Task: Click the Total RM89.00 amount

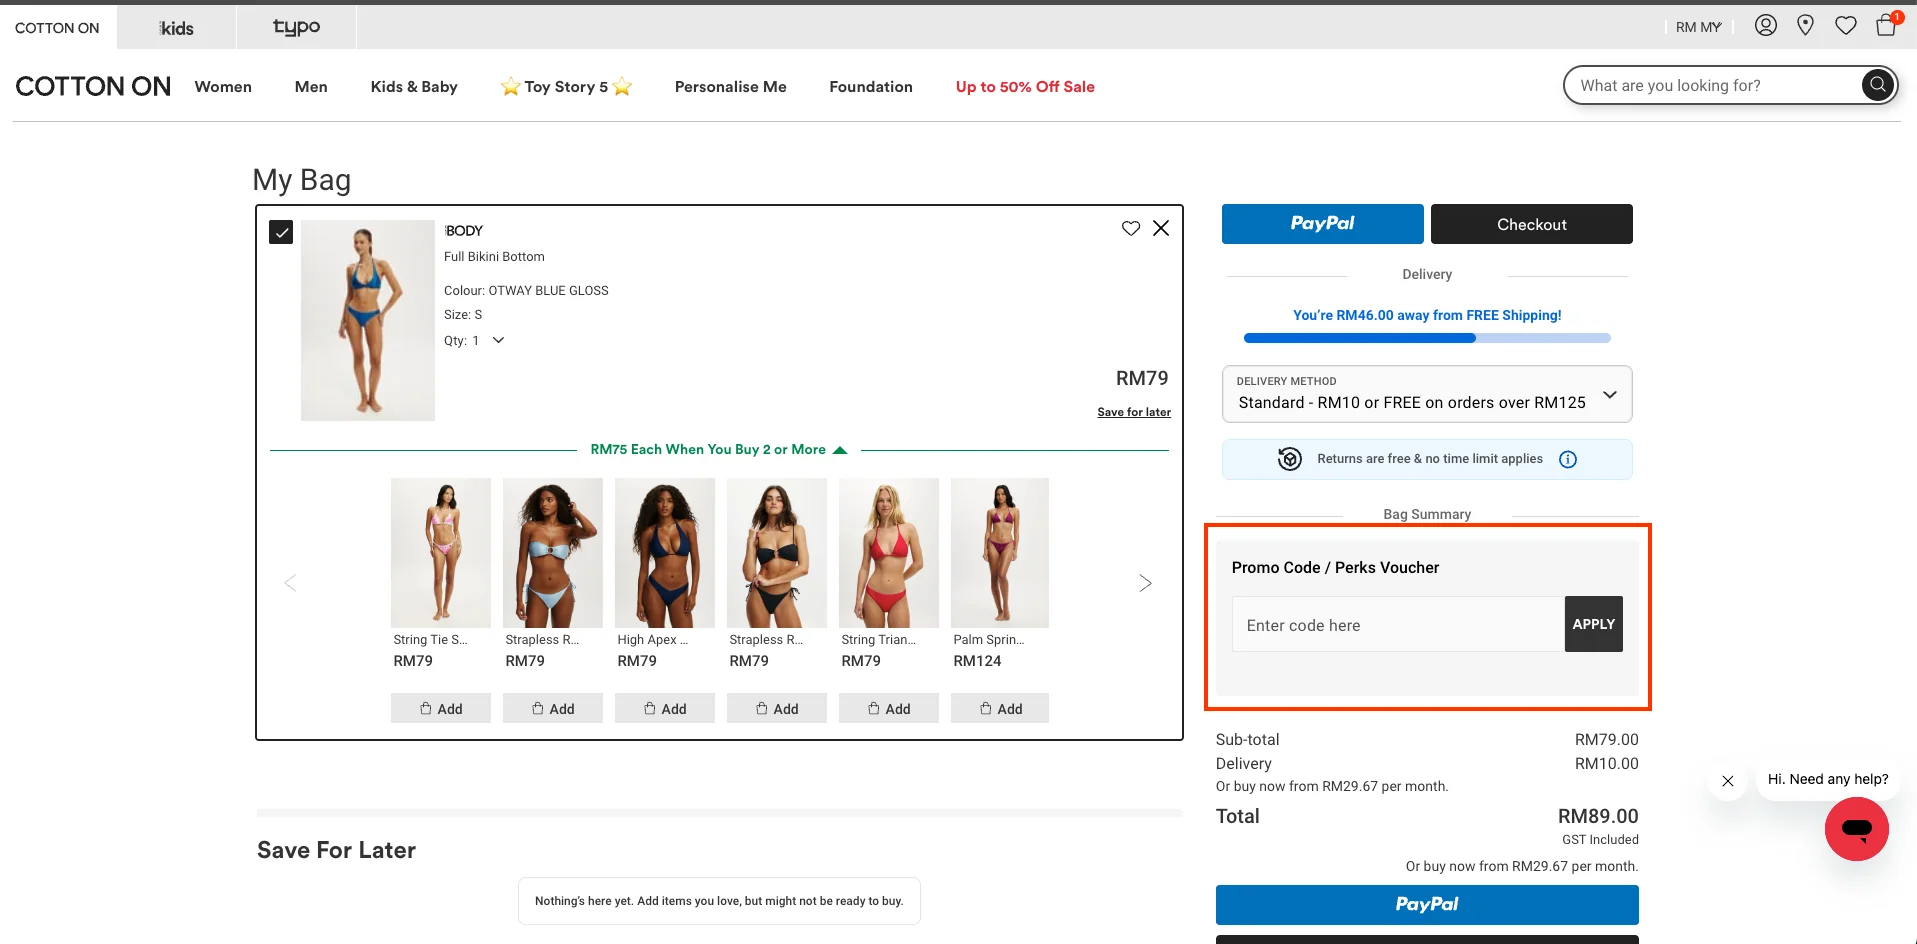Action: coord(1597,816)
